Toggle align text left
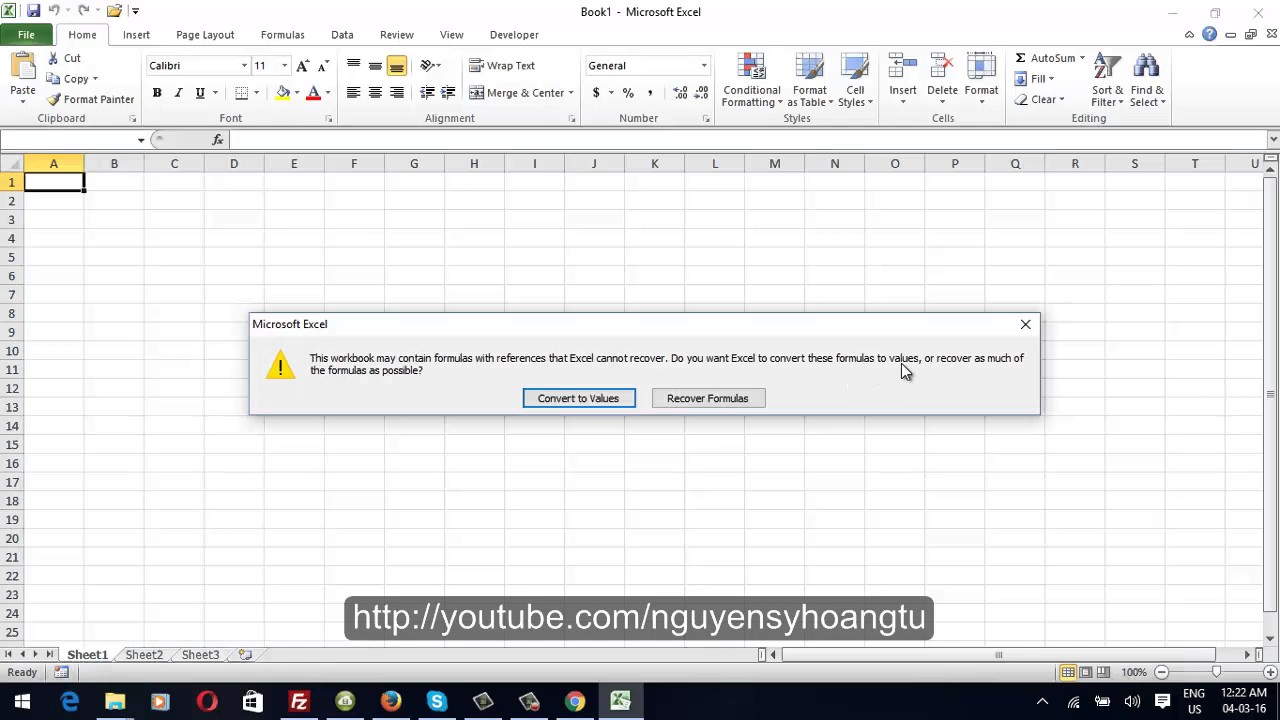The width and height of the screenshot is (1280, 720). click(353, 93)
